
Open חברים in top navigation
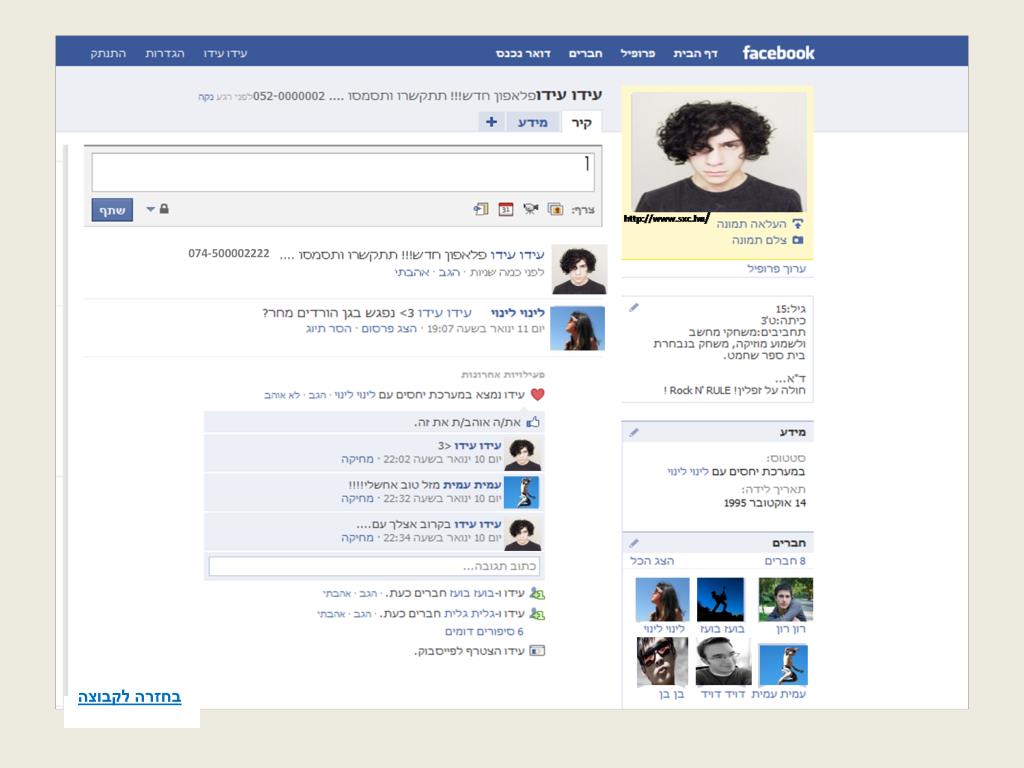click(x=586, y=54)
